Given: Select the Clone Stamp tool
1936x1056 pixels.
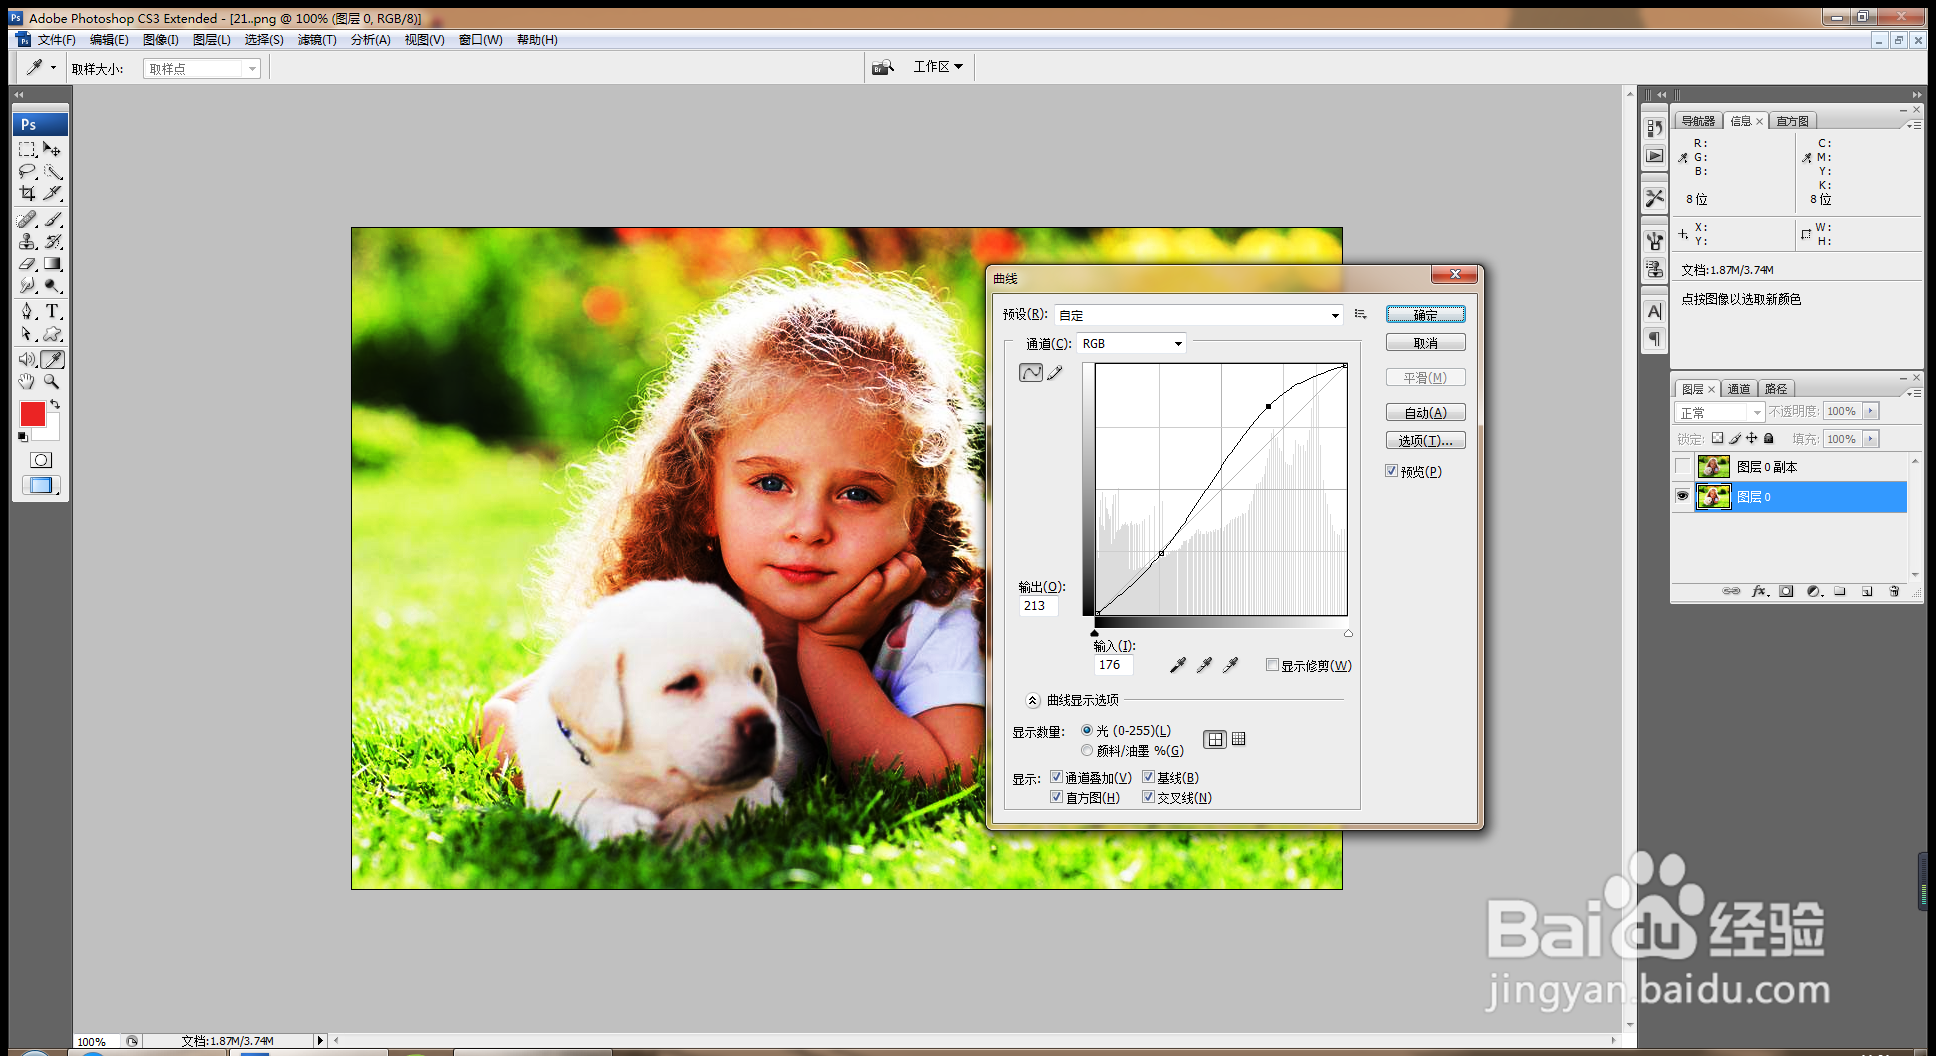Looking at the screenshot, I should (x=27, y=241).
